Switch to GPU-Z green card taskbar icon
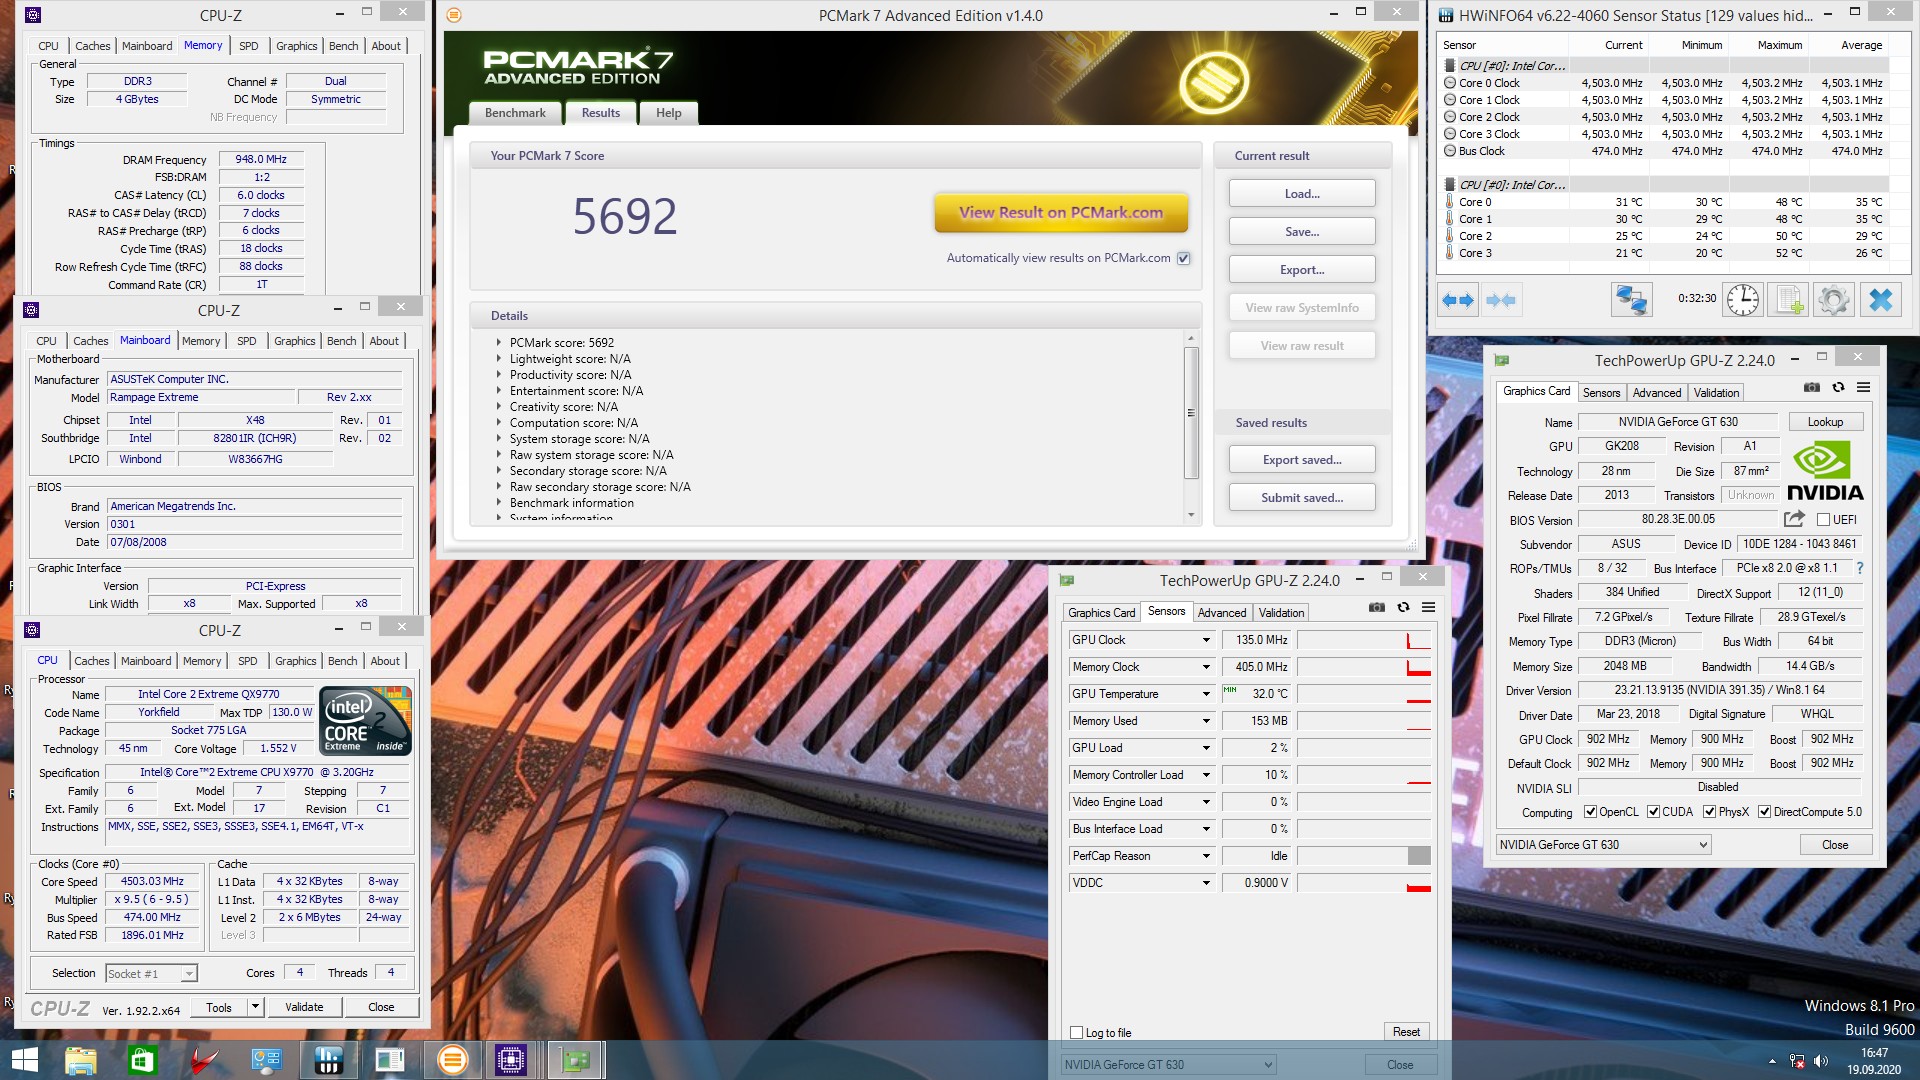This screenshot has height=1080, width=1920. coord(575,1060)
